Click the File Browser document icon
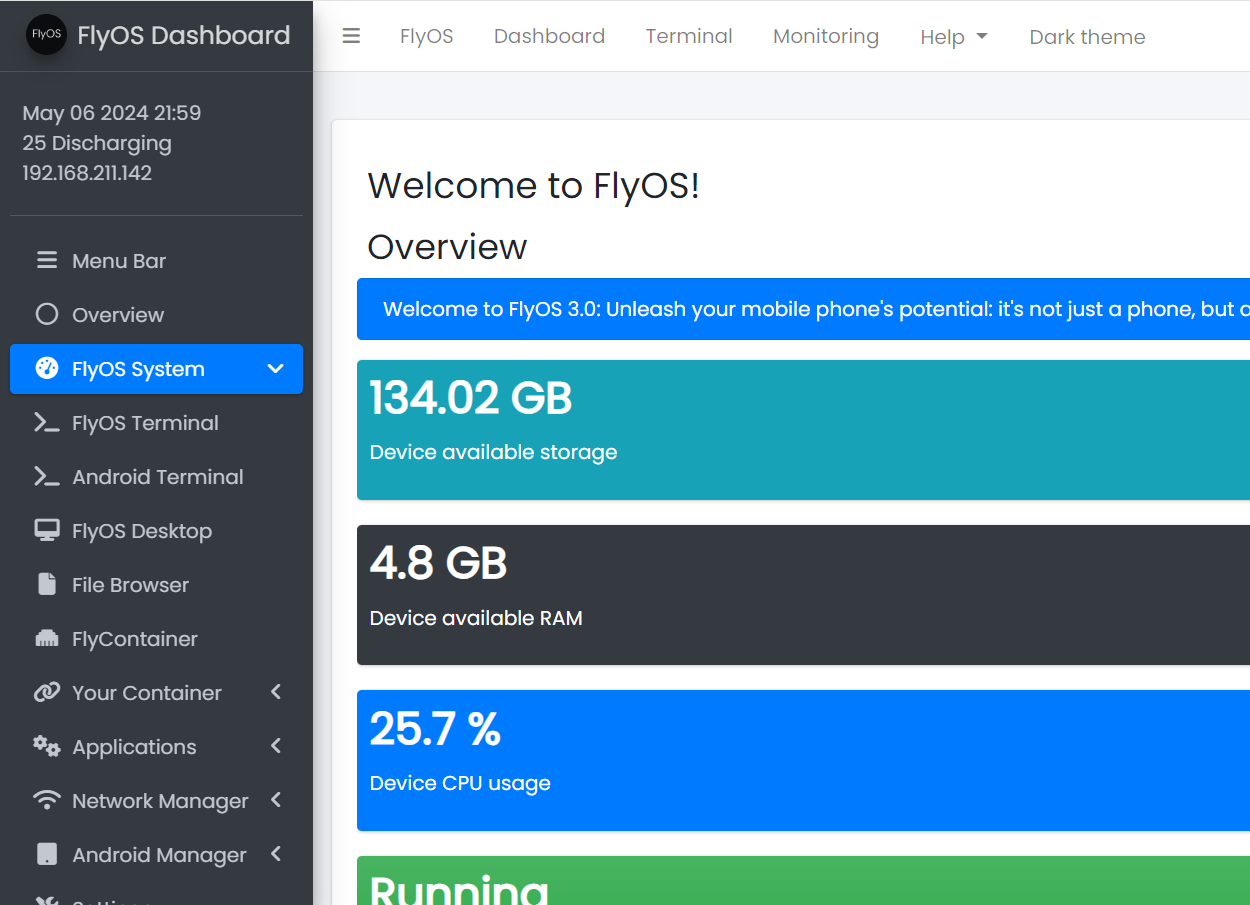This screenshot has height=905, width=1250. click(47, 585)
